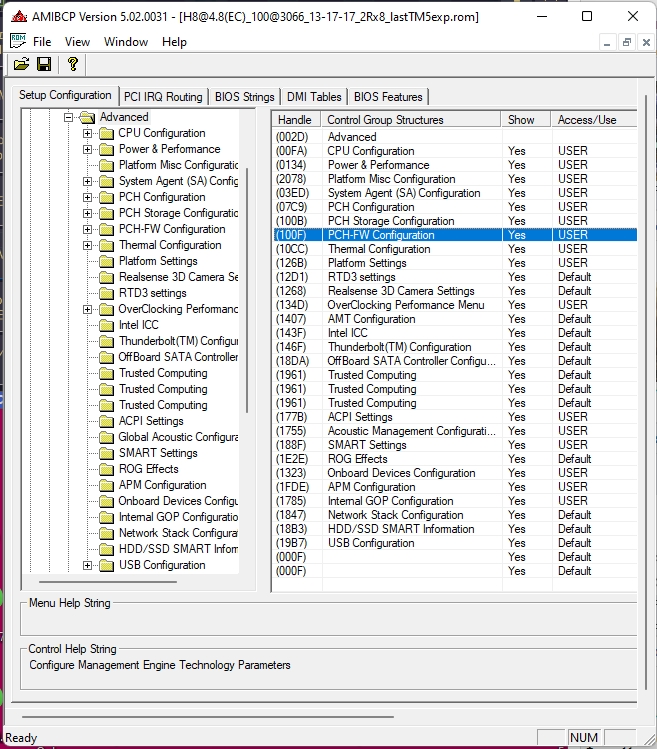
Task: Select the RTD3 settings folder icon in the tree
Action: pyautogui.click(x=106, y=293)
